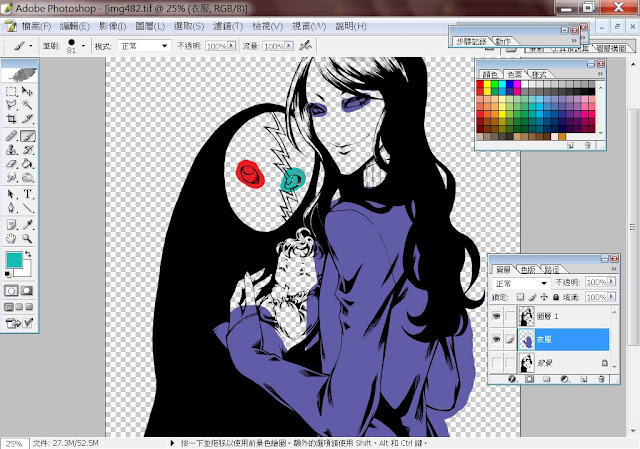This screenshot has width=640, height=449.
Task: Select the Dodge tool
Action: pos(27,178)
